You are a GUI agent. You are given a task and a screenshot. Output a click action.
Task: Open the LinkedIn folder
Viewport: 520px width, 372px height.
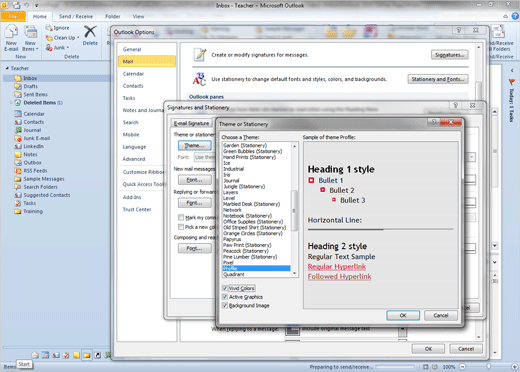tap(33, 146)
